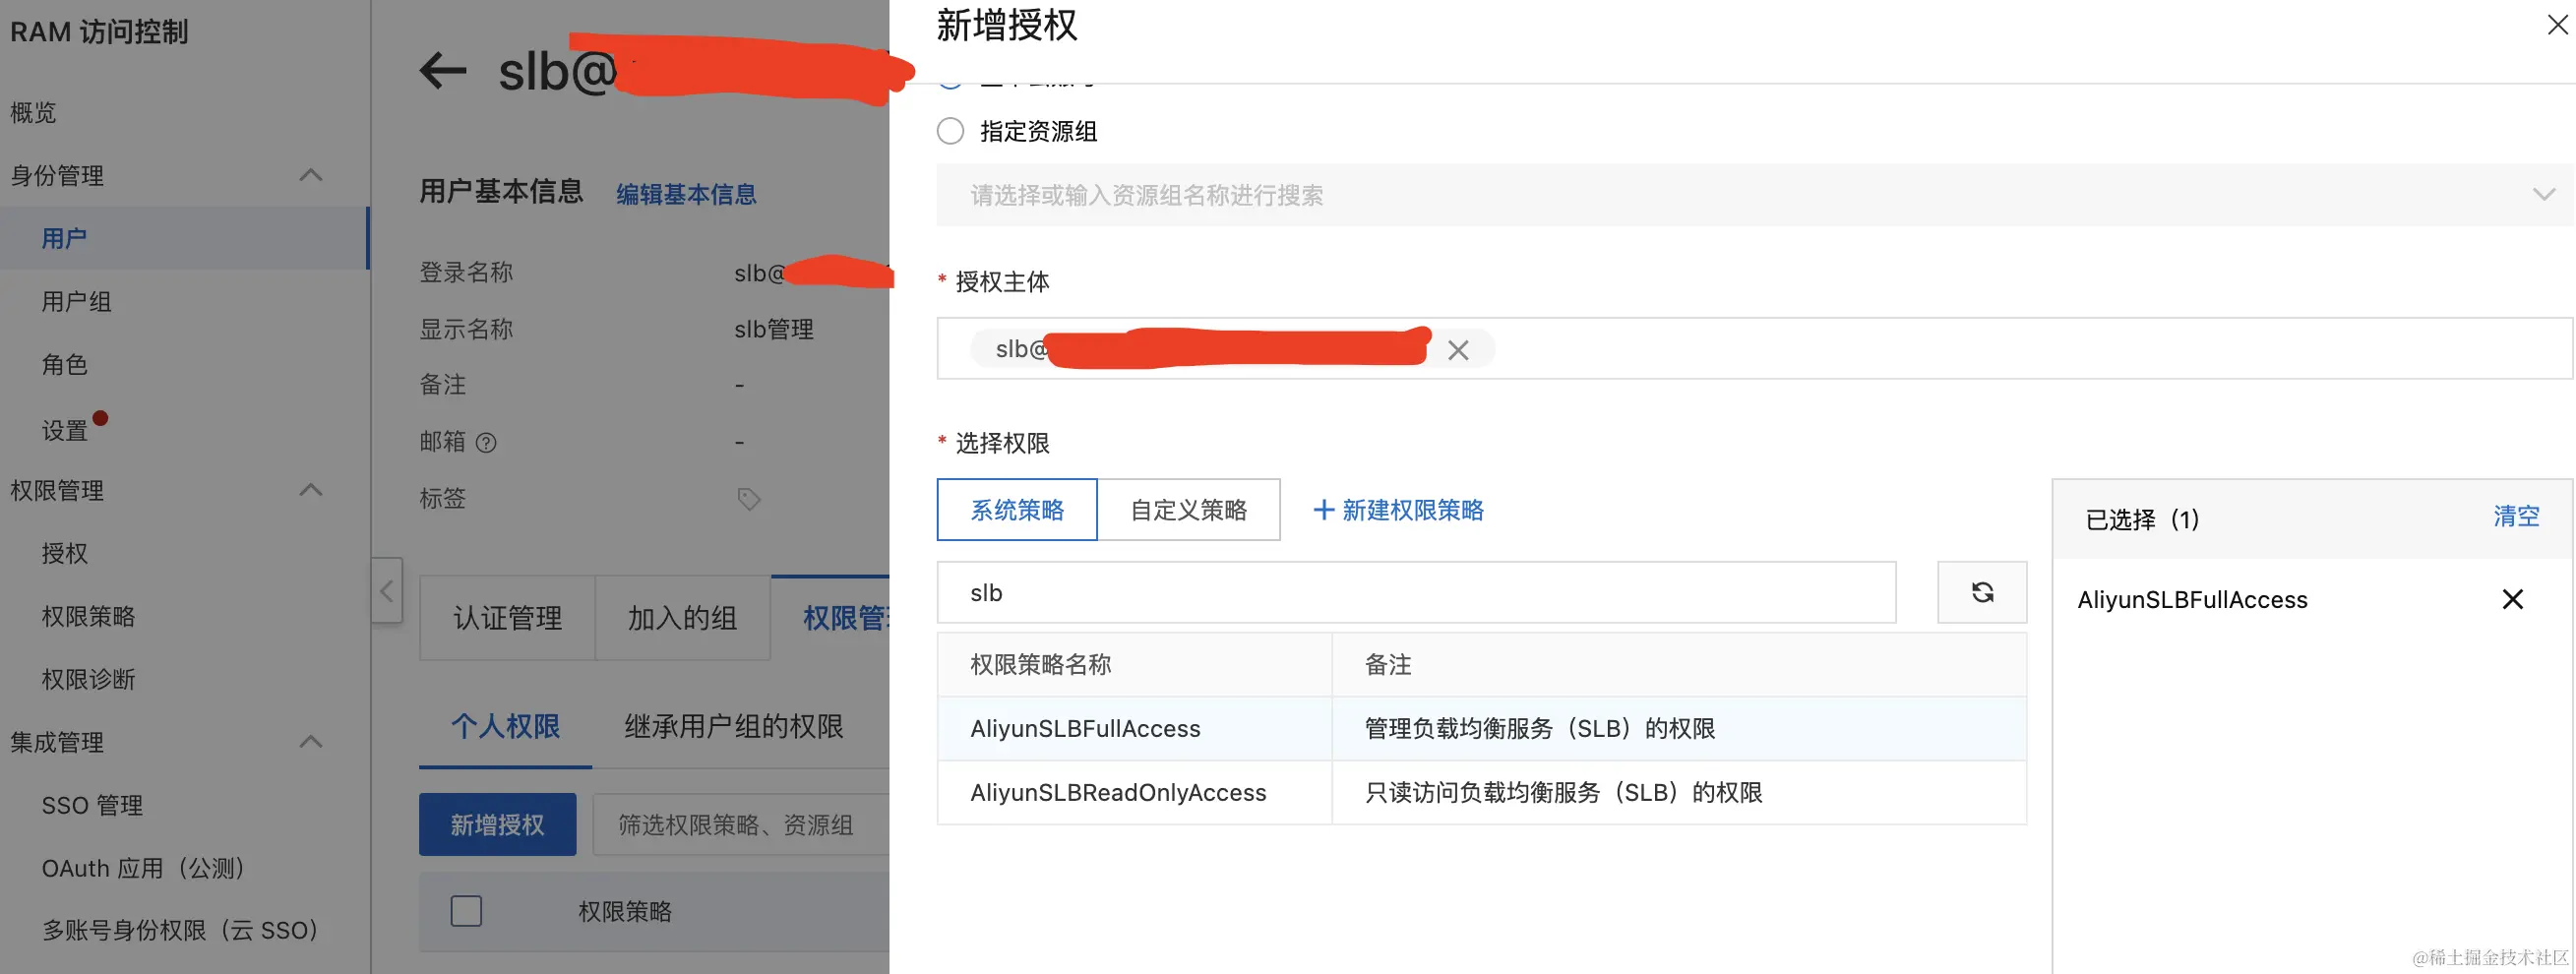Click the slb管理 display name value
This screenshot has height=974, width=2576.
click(x=774, y=329)
